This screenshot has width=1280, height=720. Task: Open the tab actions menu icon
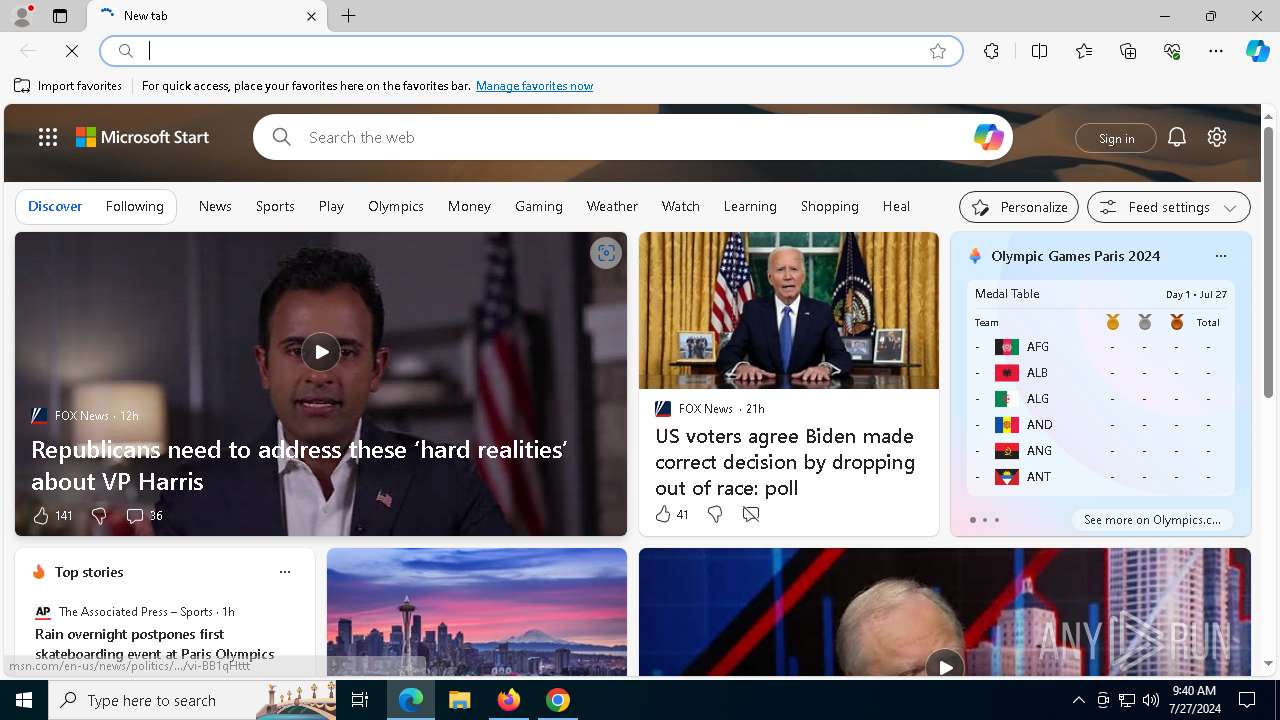pyautogui.click(x=60, y=16)
